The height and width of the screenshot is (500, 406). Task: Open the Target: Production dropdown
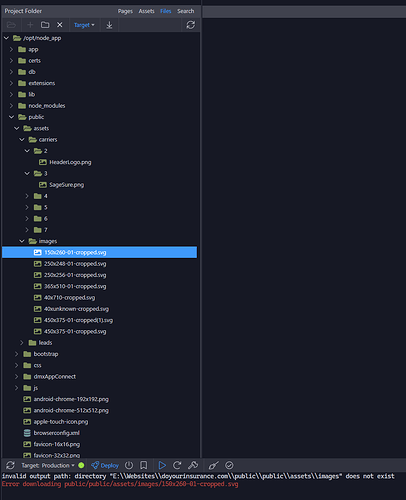click(48, 465)
